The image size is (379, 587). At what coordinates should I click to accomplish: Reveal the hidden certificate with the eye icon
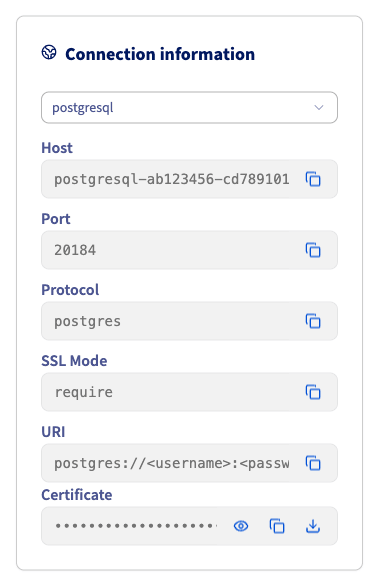pos(241,526)
